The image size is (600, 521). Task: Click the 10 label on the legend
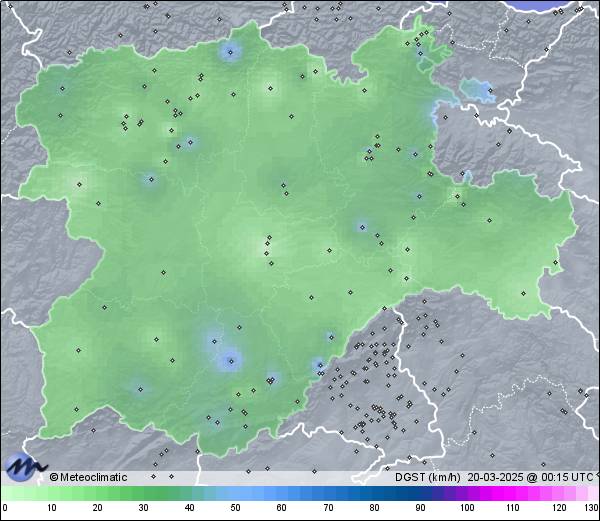tap(52, 508)
